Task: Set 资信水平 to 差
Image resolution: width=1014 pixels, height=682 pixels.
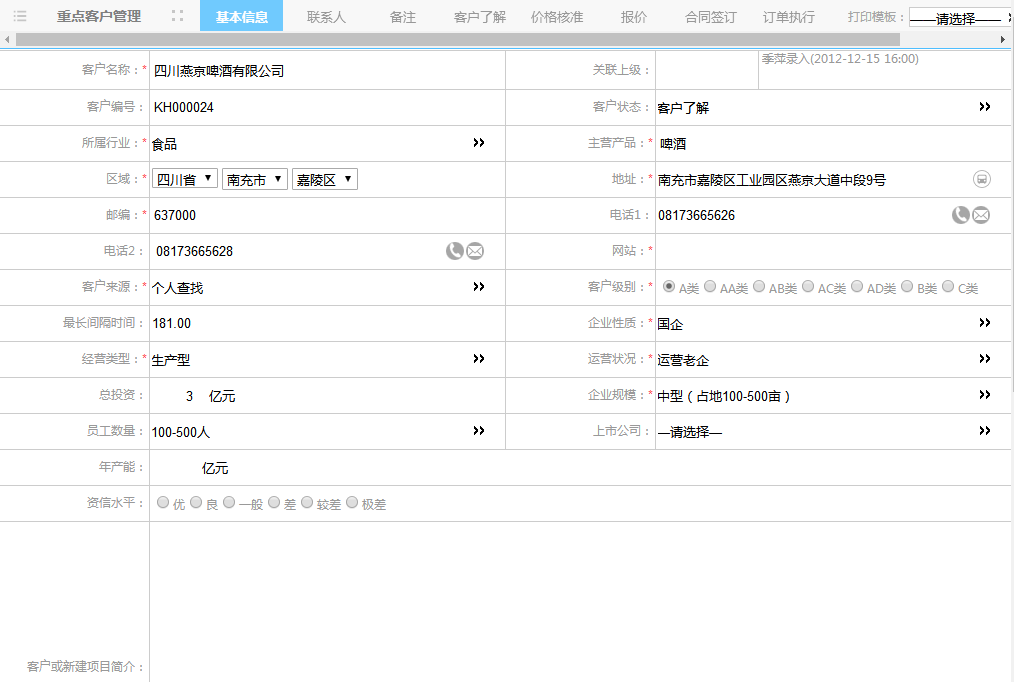Action: click(x=274, y=502)
